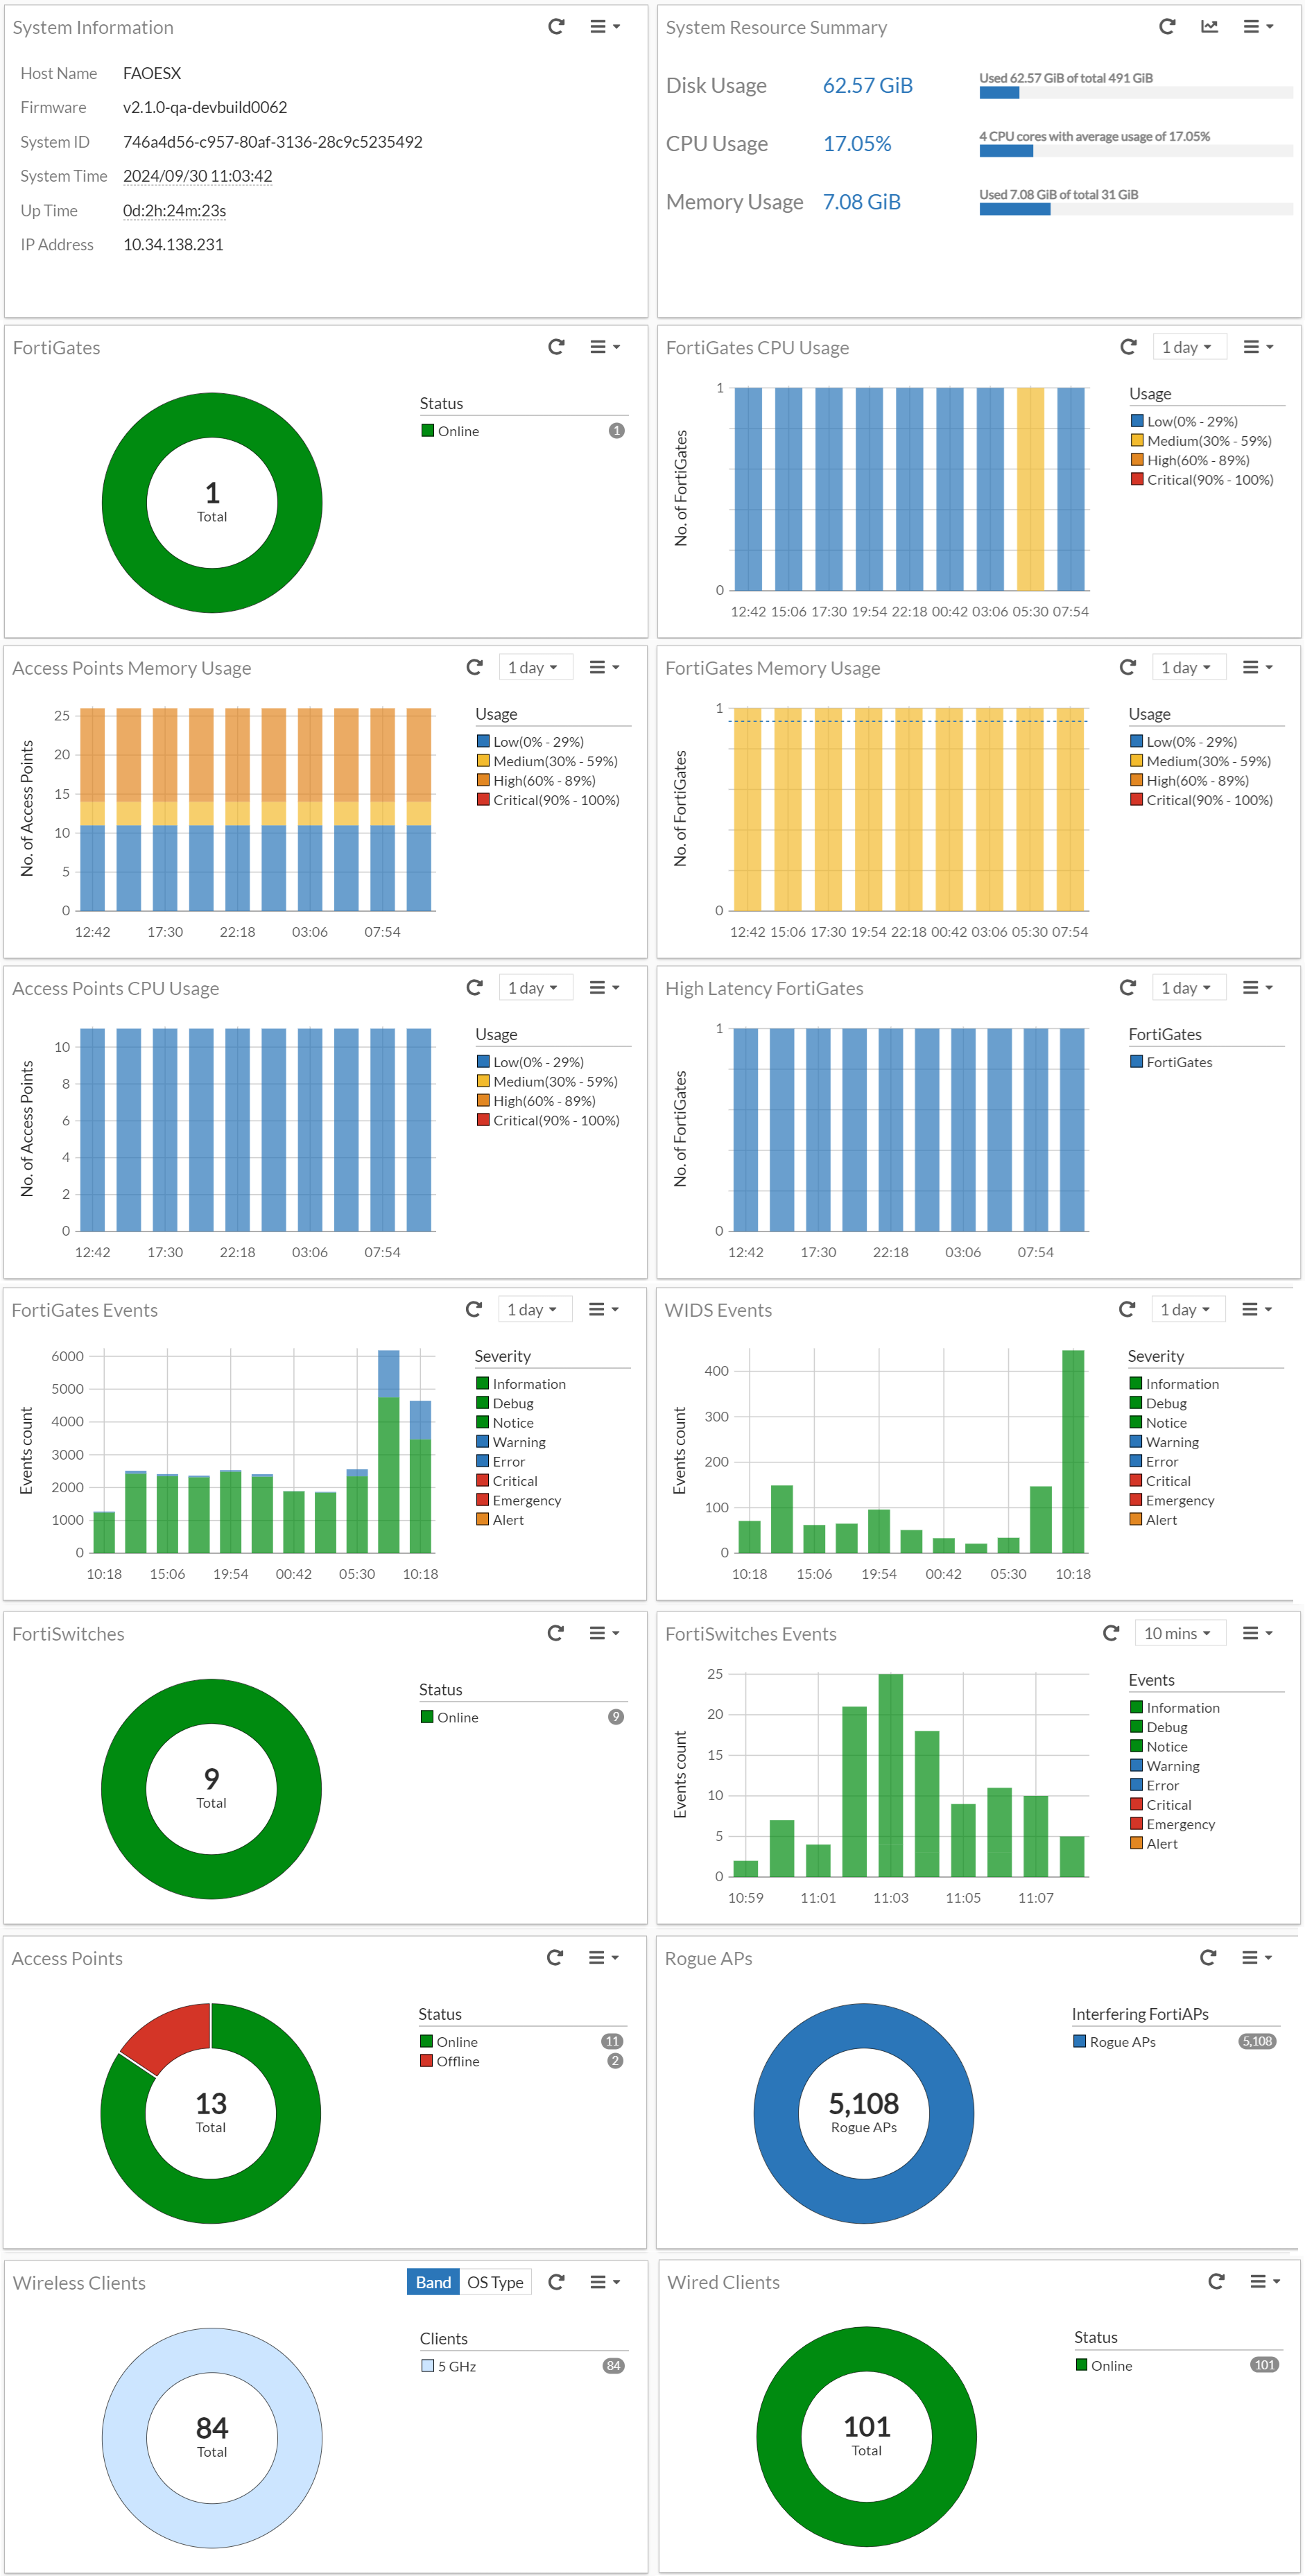The width and height of the screenshot is (1305, 2576).
Task: Open the Rogue APs widget menu icon
Action: click(x=1256, y=1957)
